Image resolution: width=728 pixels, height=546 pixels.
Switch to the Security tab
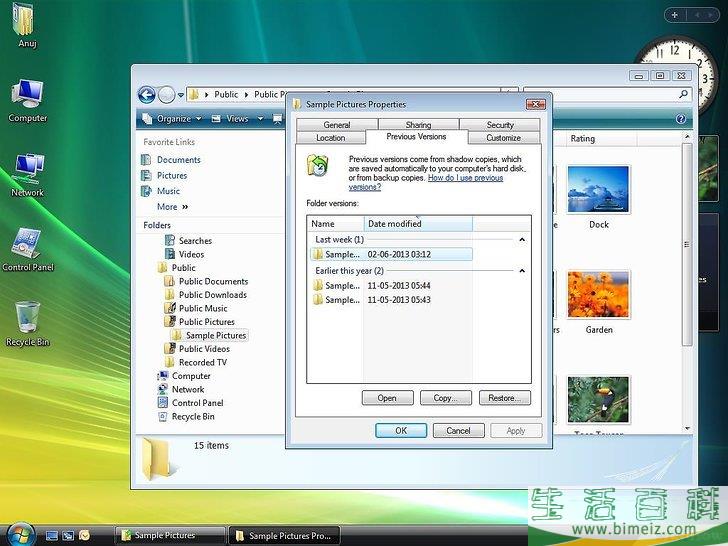pos(500,124)
